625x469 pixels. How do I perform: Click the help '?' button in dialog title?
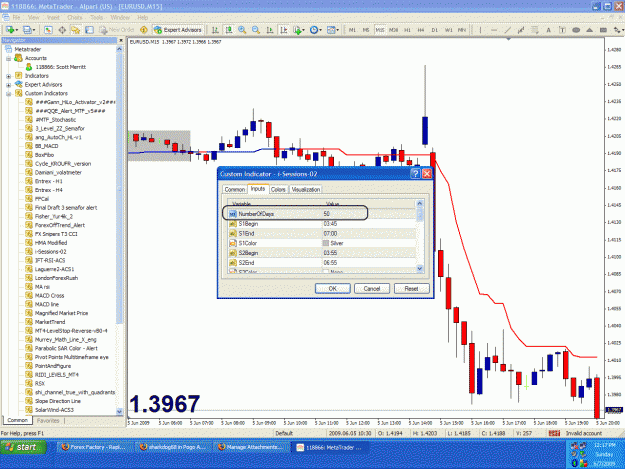pos(415,174)
